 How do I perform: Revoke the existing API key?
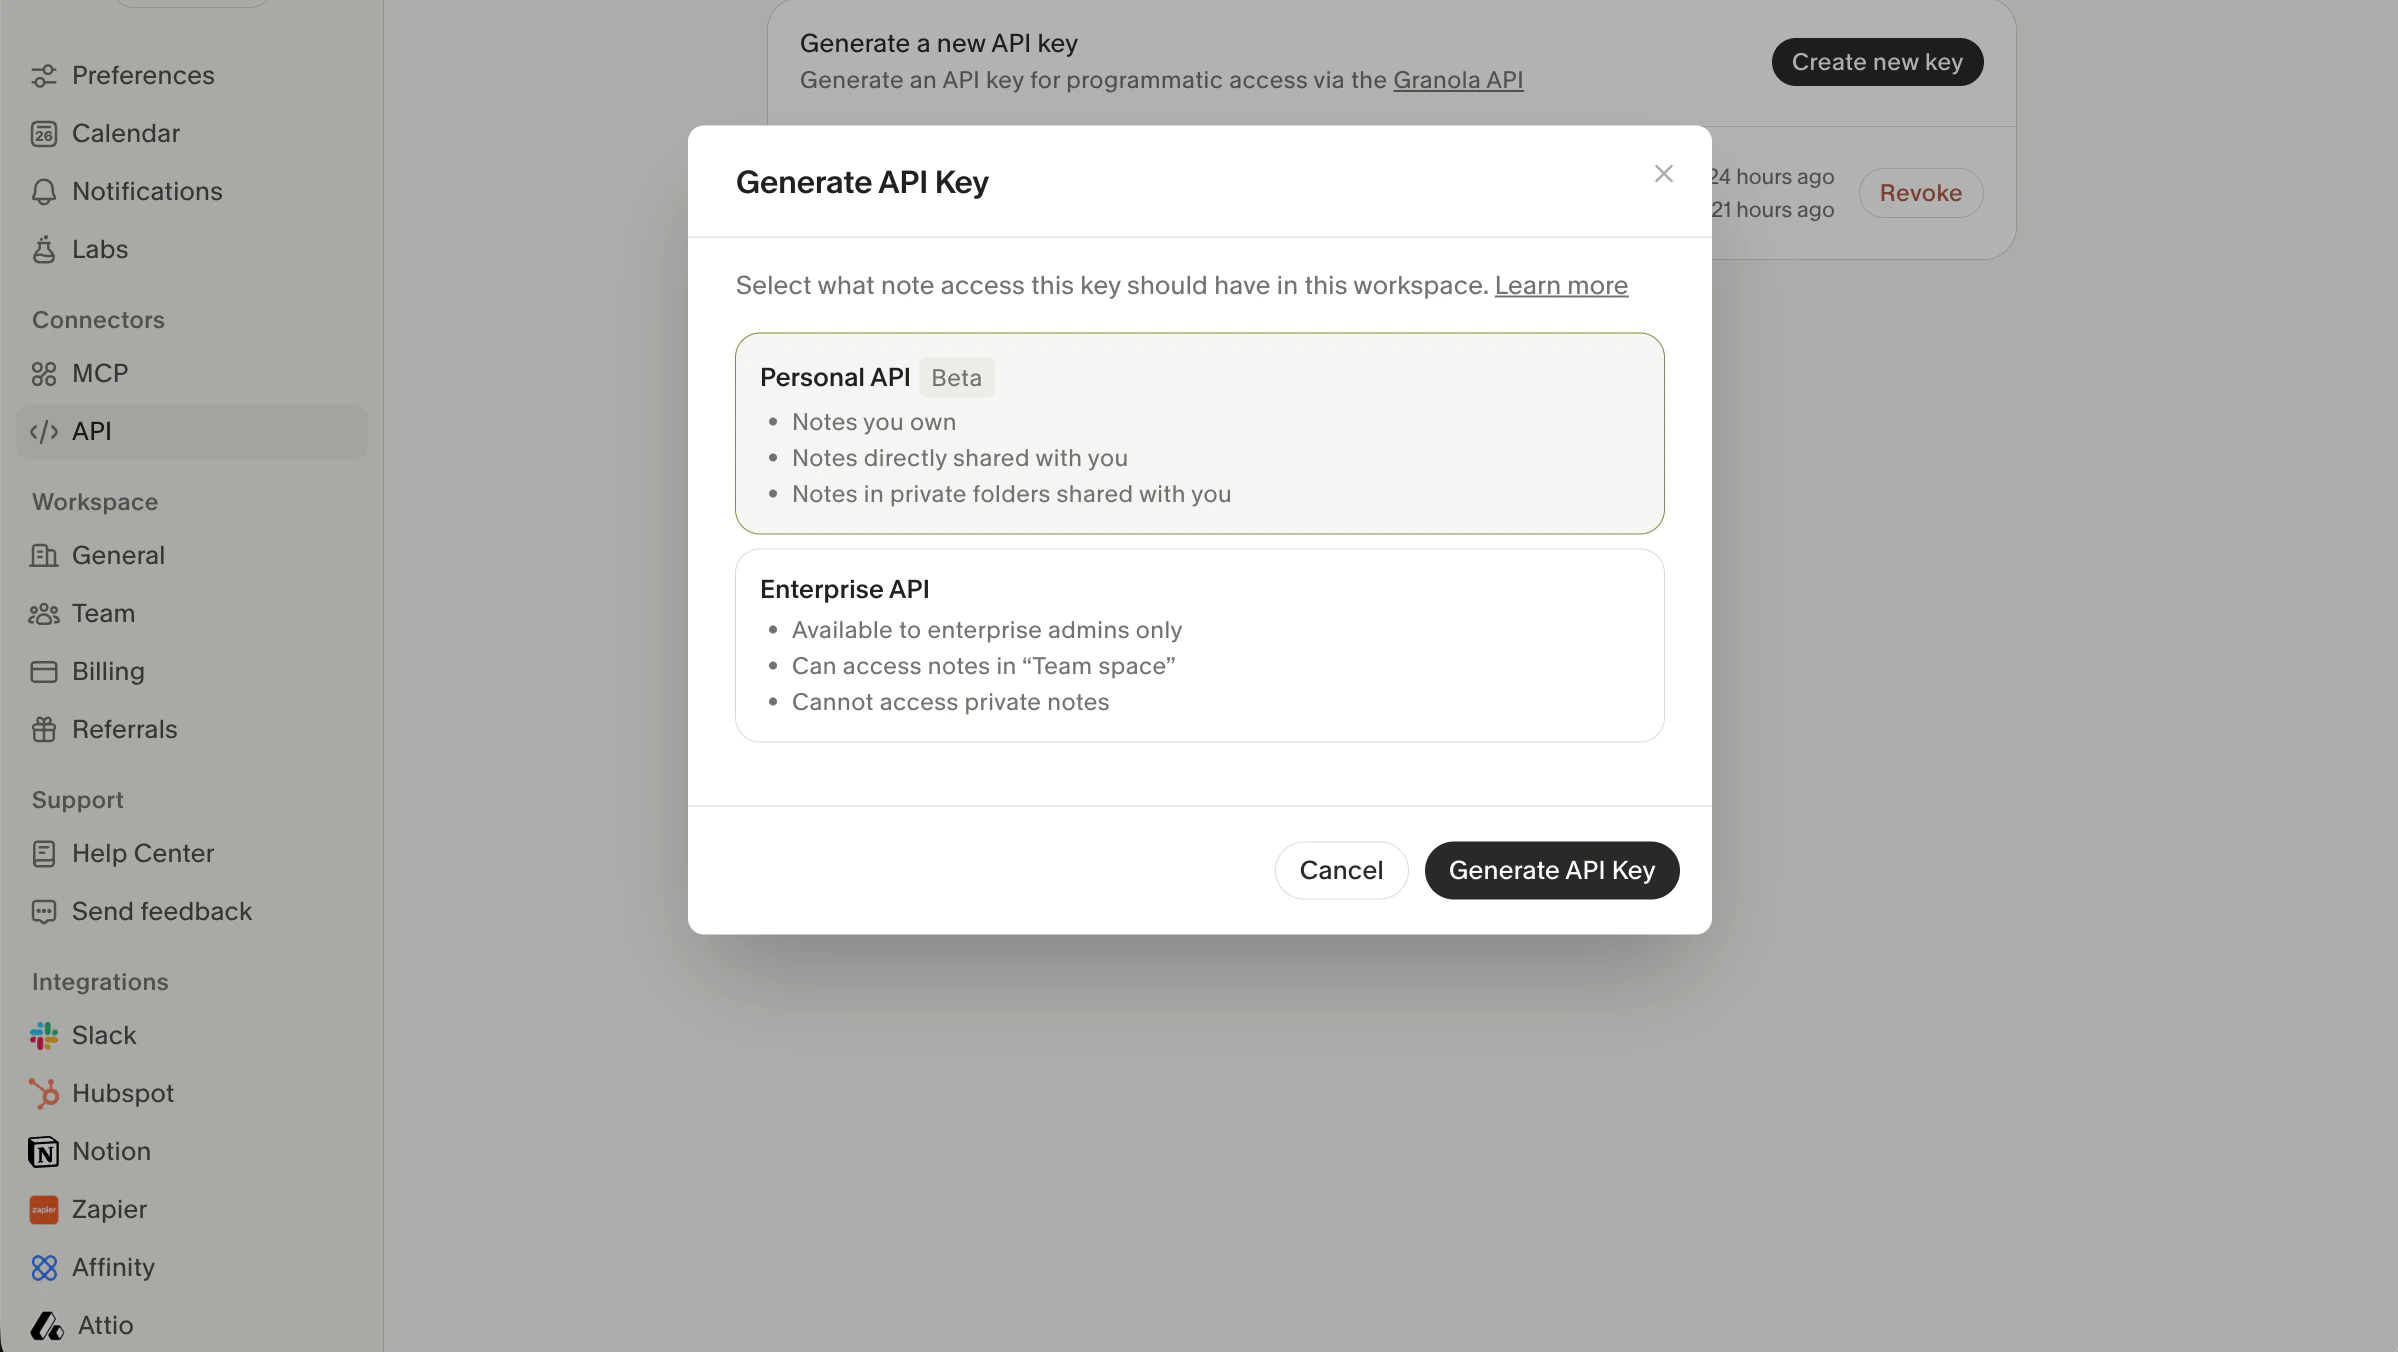[x=1920, y=192]
